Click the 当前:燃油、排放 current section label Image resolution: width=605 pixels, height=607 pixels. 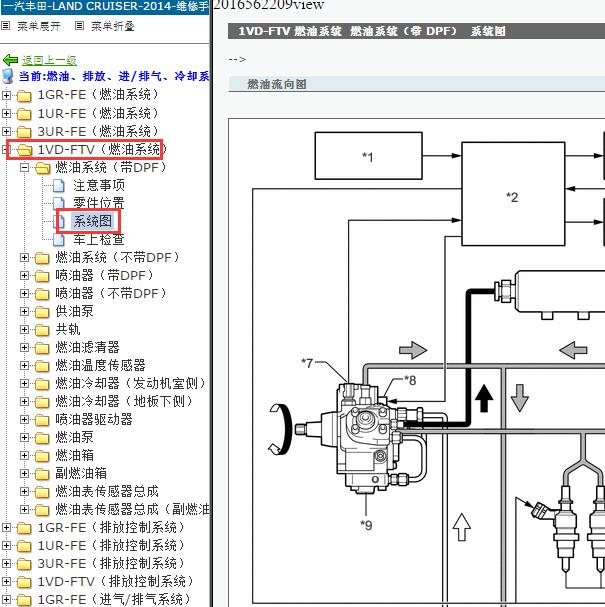pyautogui.click(x=114, y=76)
